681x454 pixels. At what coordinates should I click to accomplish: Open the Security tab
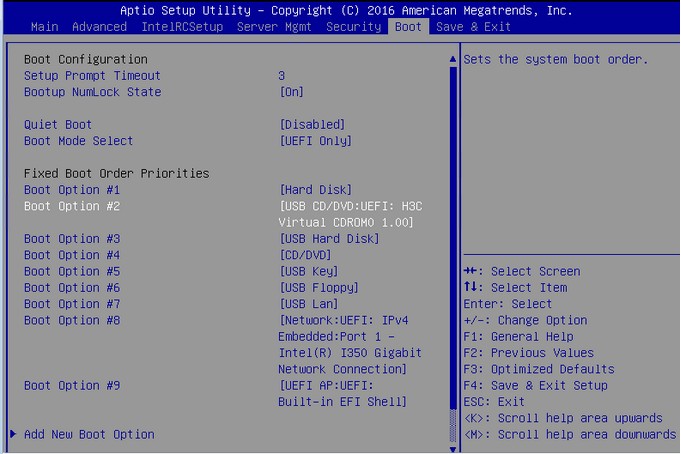tap(354, 27)
